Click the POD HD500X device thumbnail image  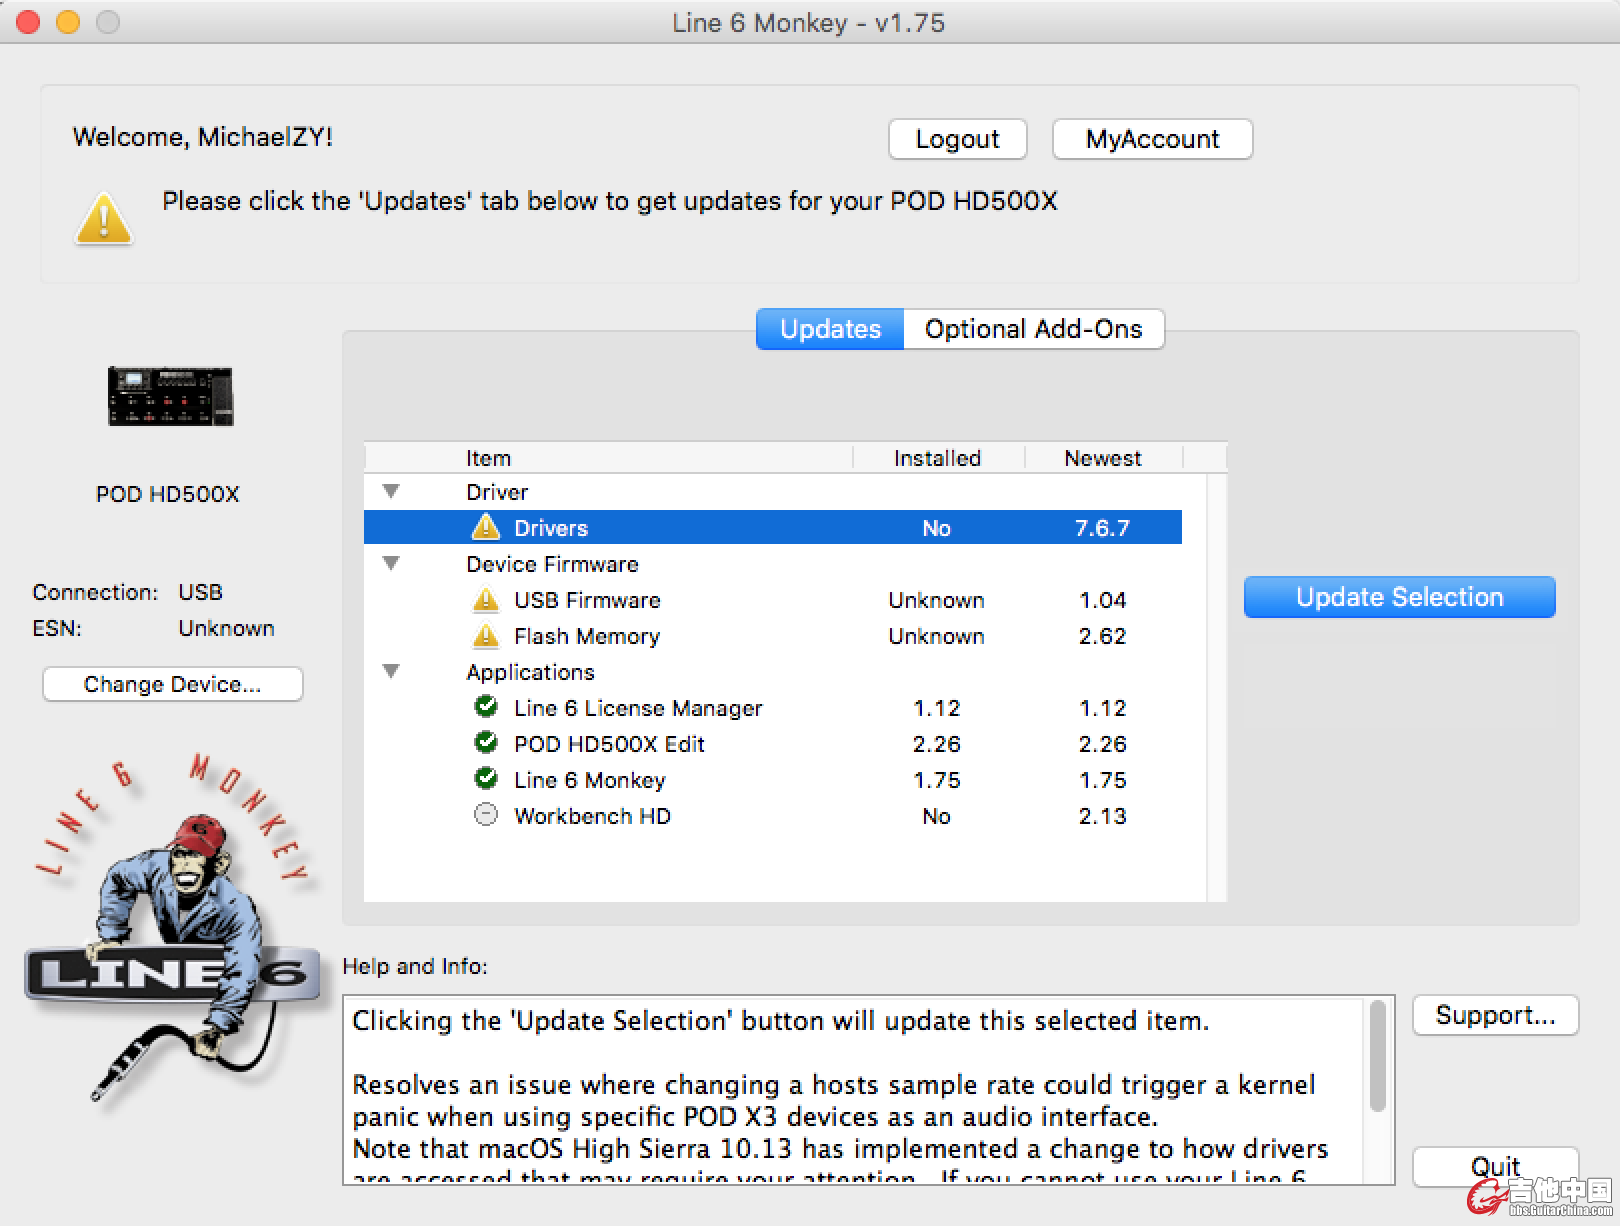pyautogui.click(x=170, y=397)
